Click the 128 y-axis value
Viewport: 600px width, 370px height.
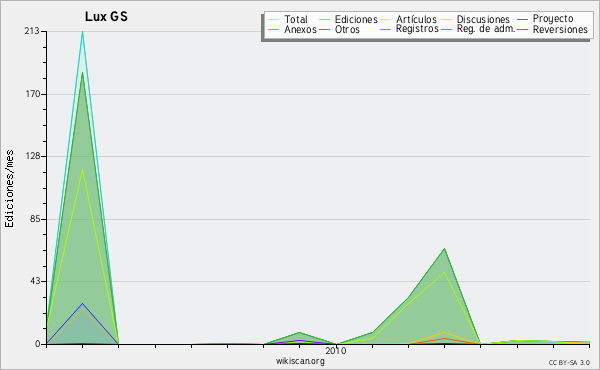pos(33,156)
